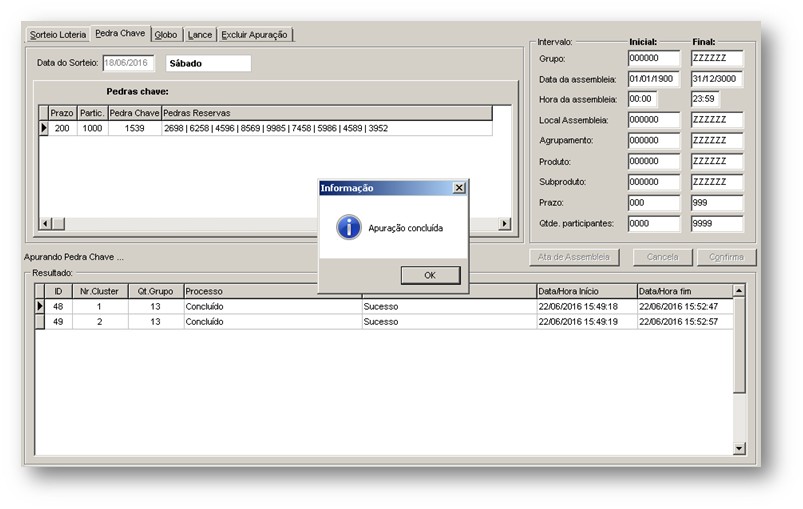Screen dimensions: 803x509
Task: Click the blue information icon in dialog
Action: pyautogui.click(x=349, y=227)
